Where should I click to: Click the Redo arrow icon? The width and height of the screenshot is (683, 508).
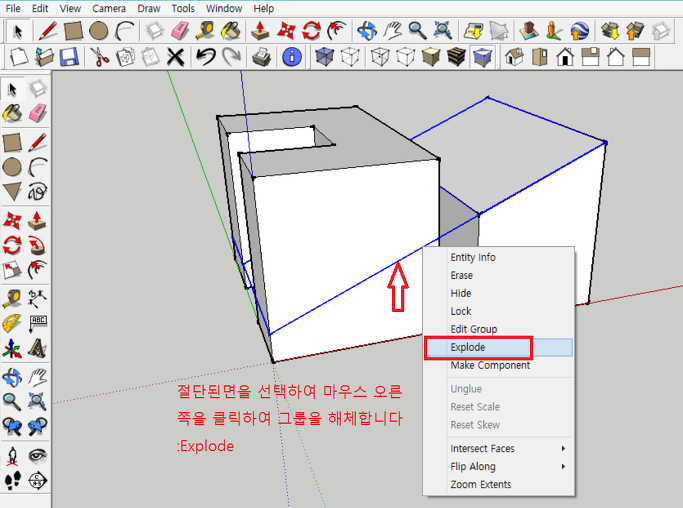click(231, 57)
